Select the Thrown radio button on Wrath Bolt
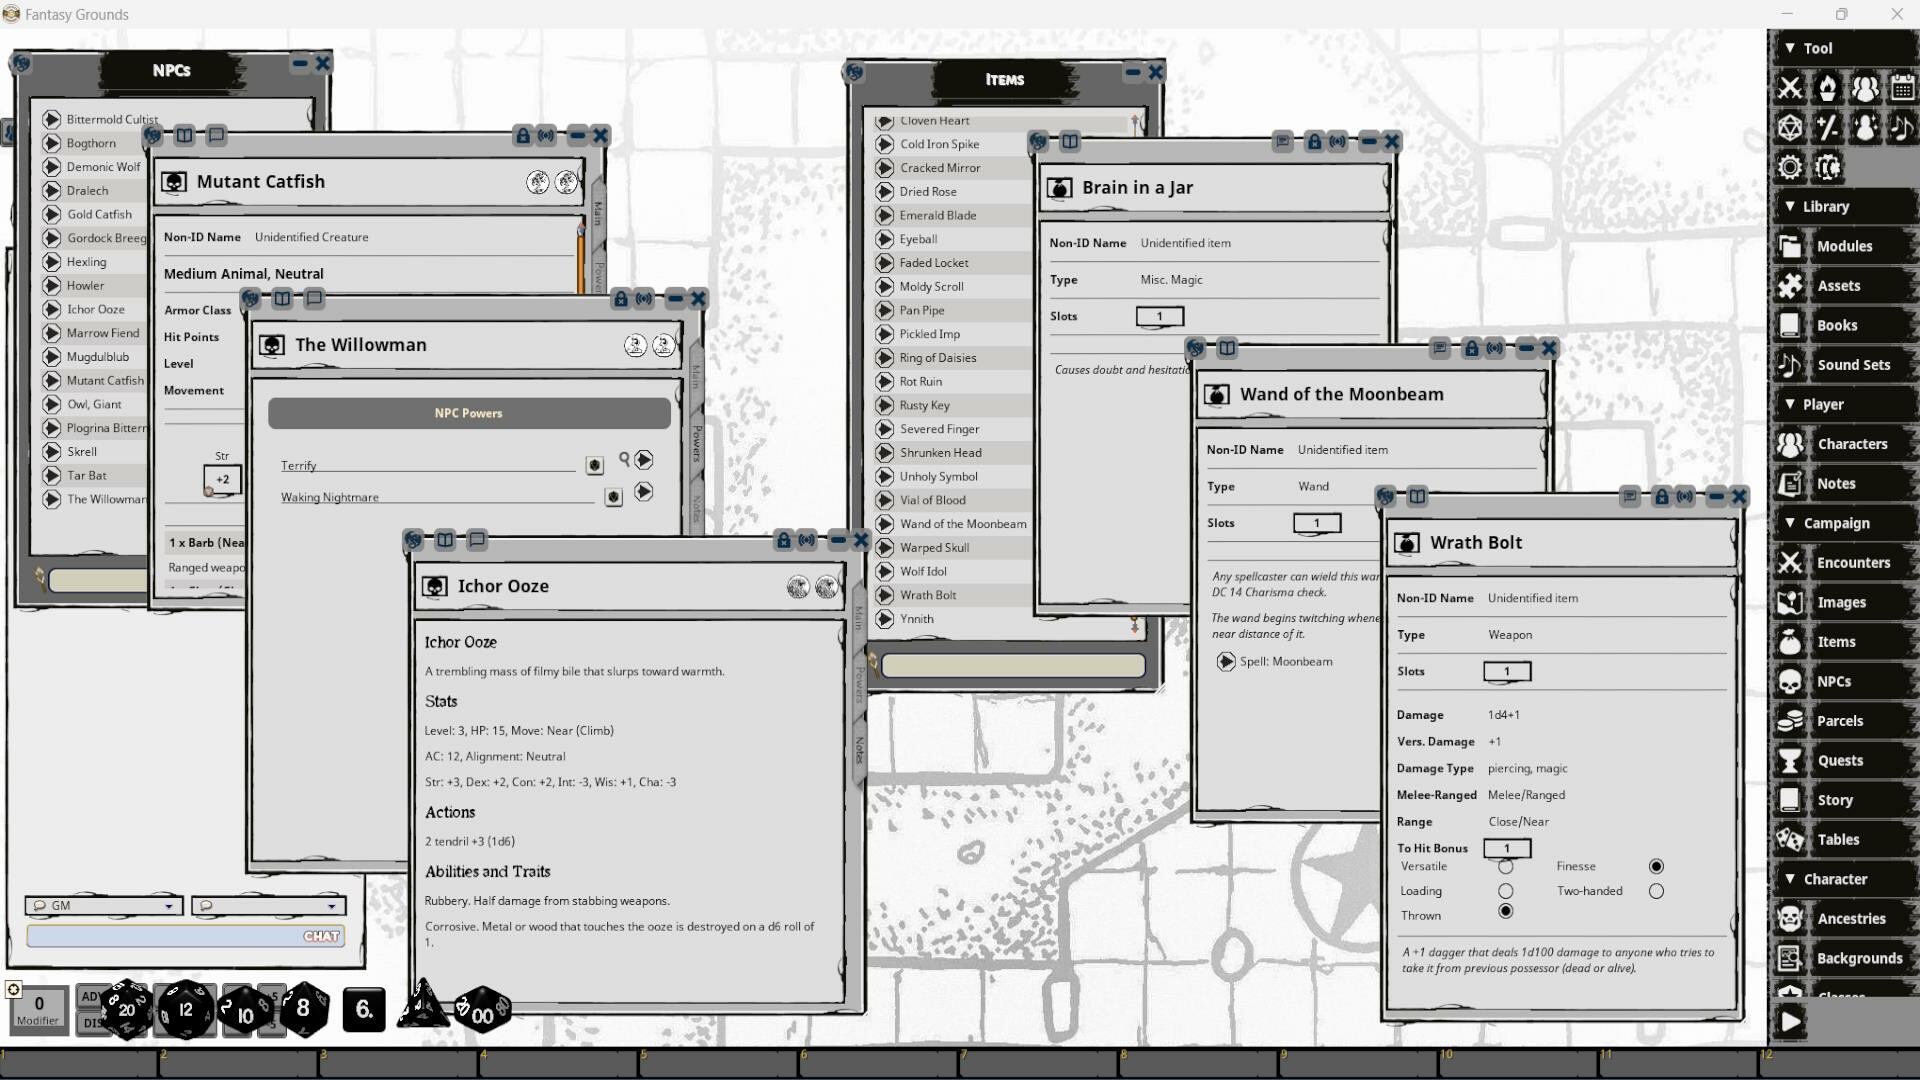Viewport: 1920px width, 1080px height. coord(1507,912)
